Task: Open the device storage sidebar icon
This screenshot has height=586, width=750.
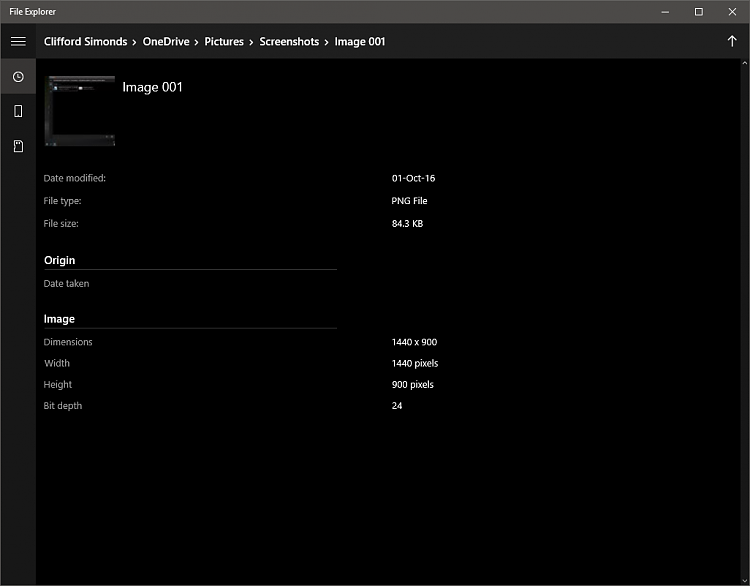Action: [18, 111]
